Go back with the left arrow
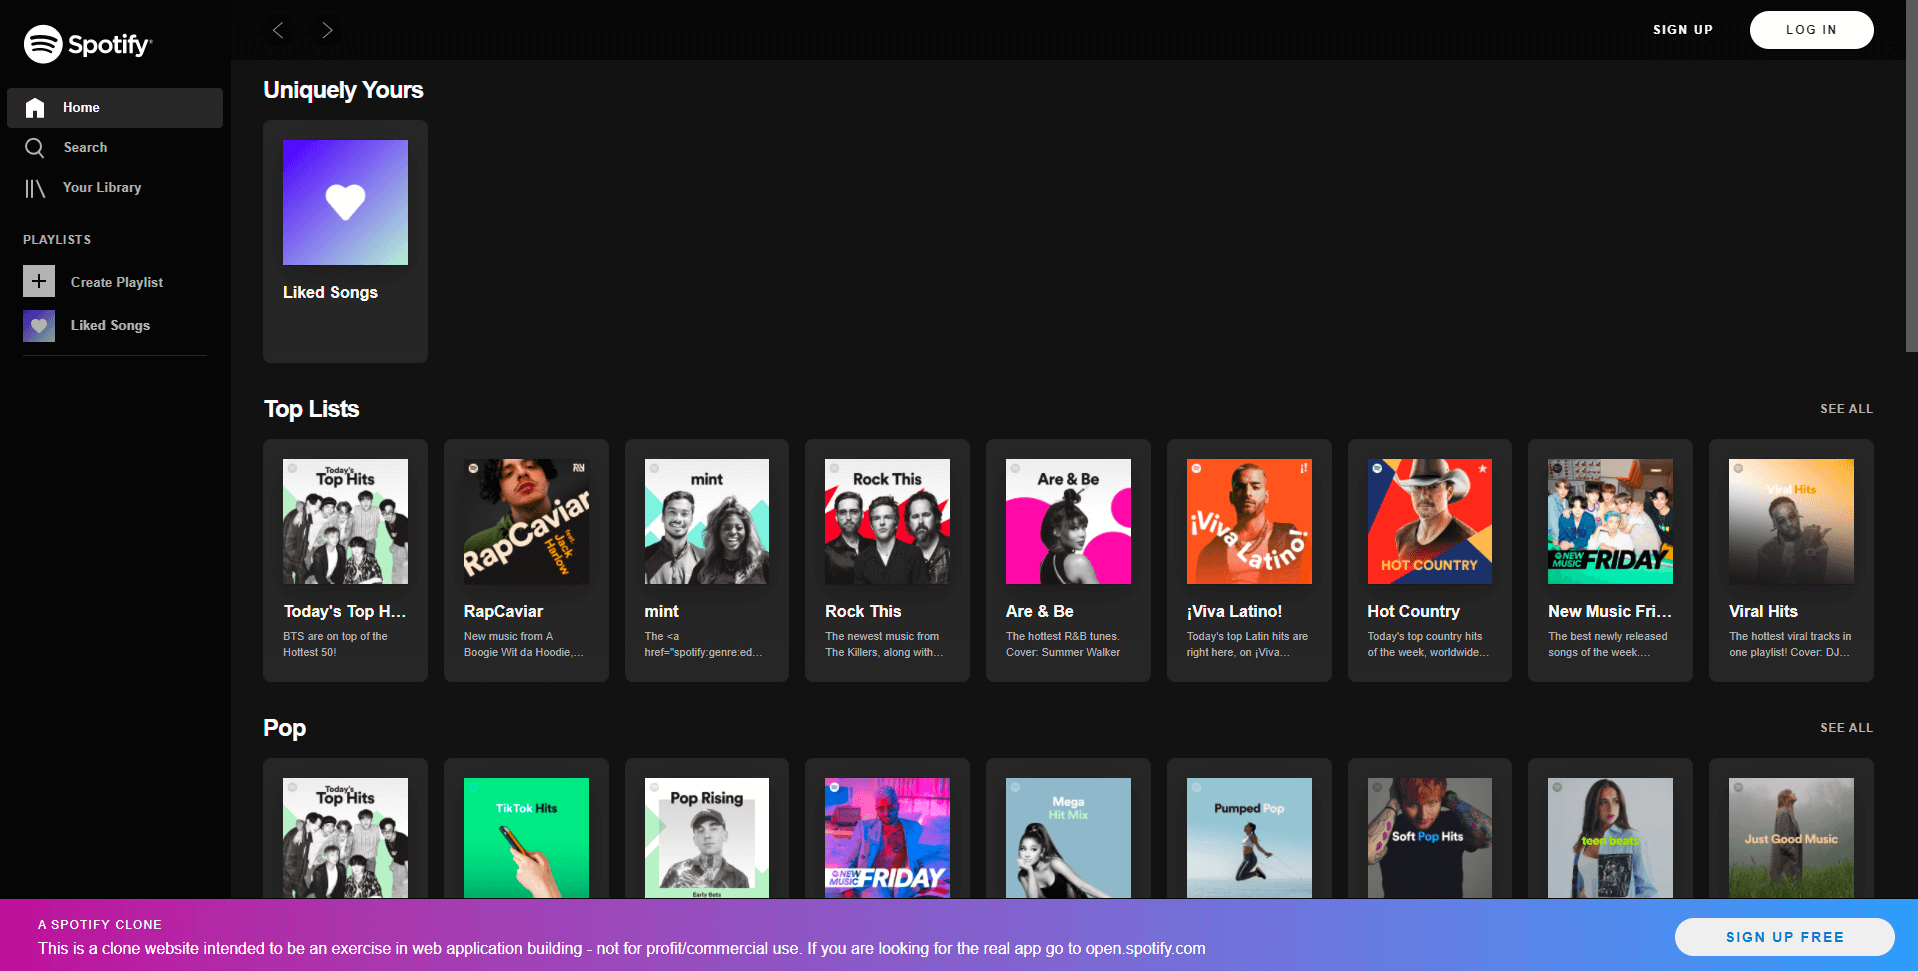 279,30
